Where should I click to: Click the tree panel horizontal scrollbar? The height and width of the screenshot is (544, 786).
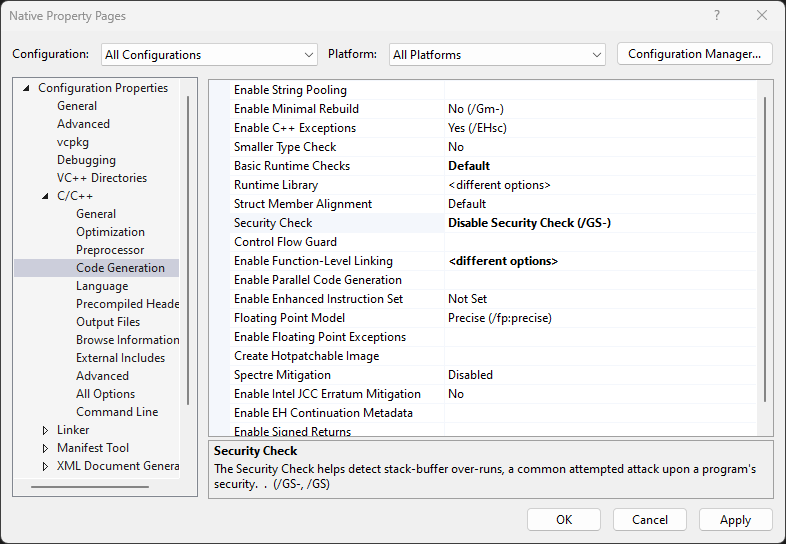[90, 486]
